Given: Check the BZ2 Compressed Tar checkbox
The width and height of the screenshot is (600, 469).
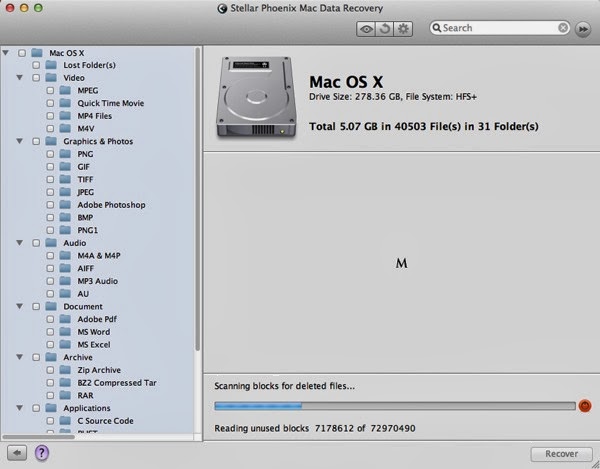Looking at the screenshot, I should (50, 383).
